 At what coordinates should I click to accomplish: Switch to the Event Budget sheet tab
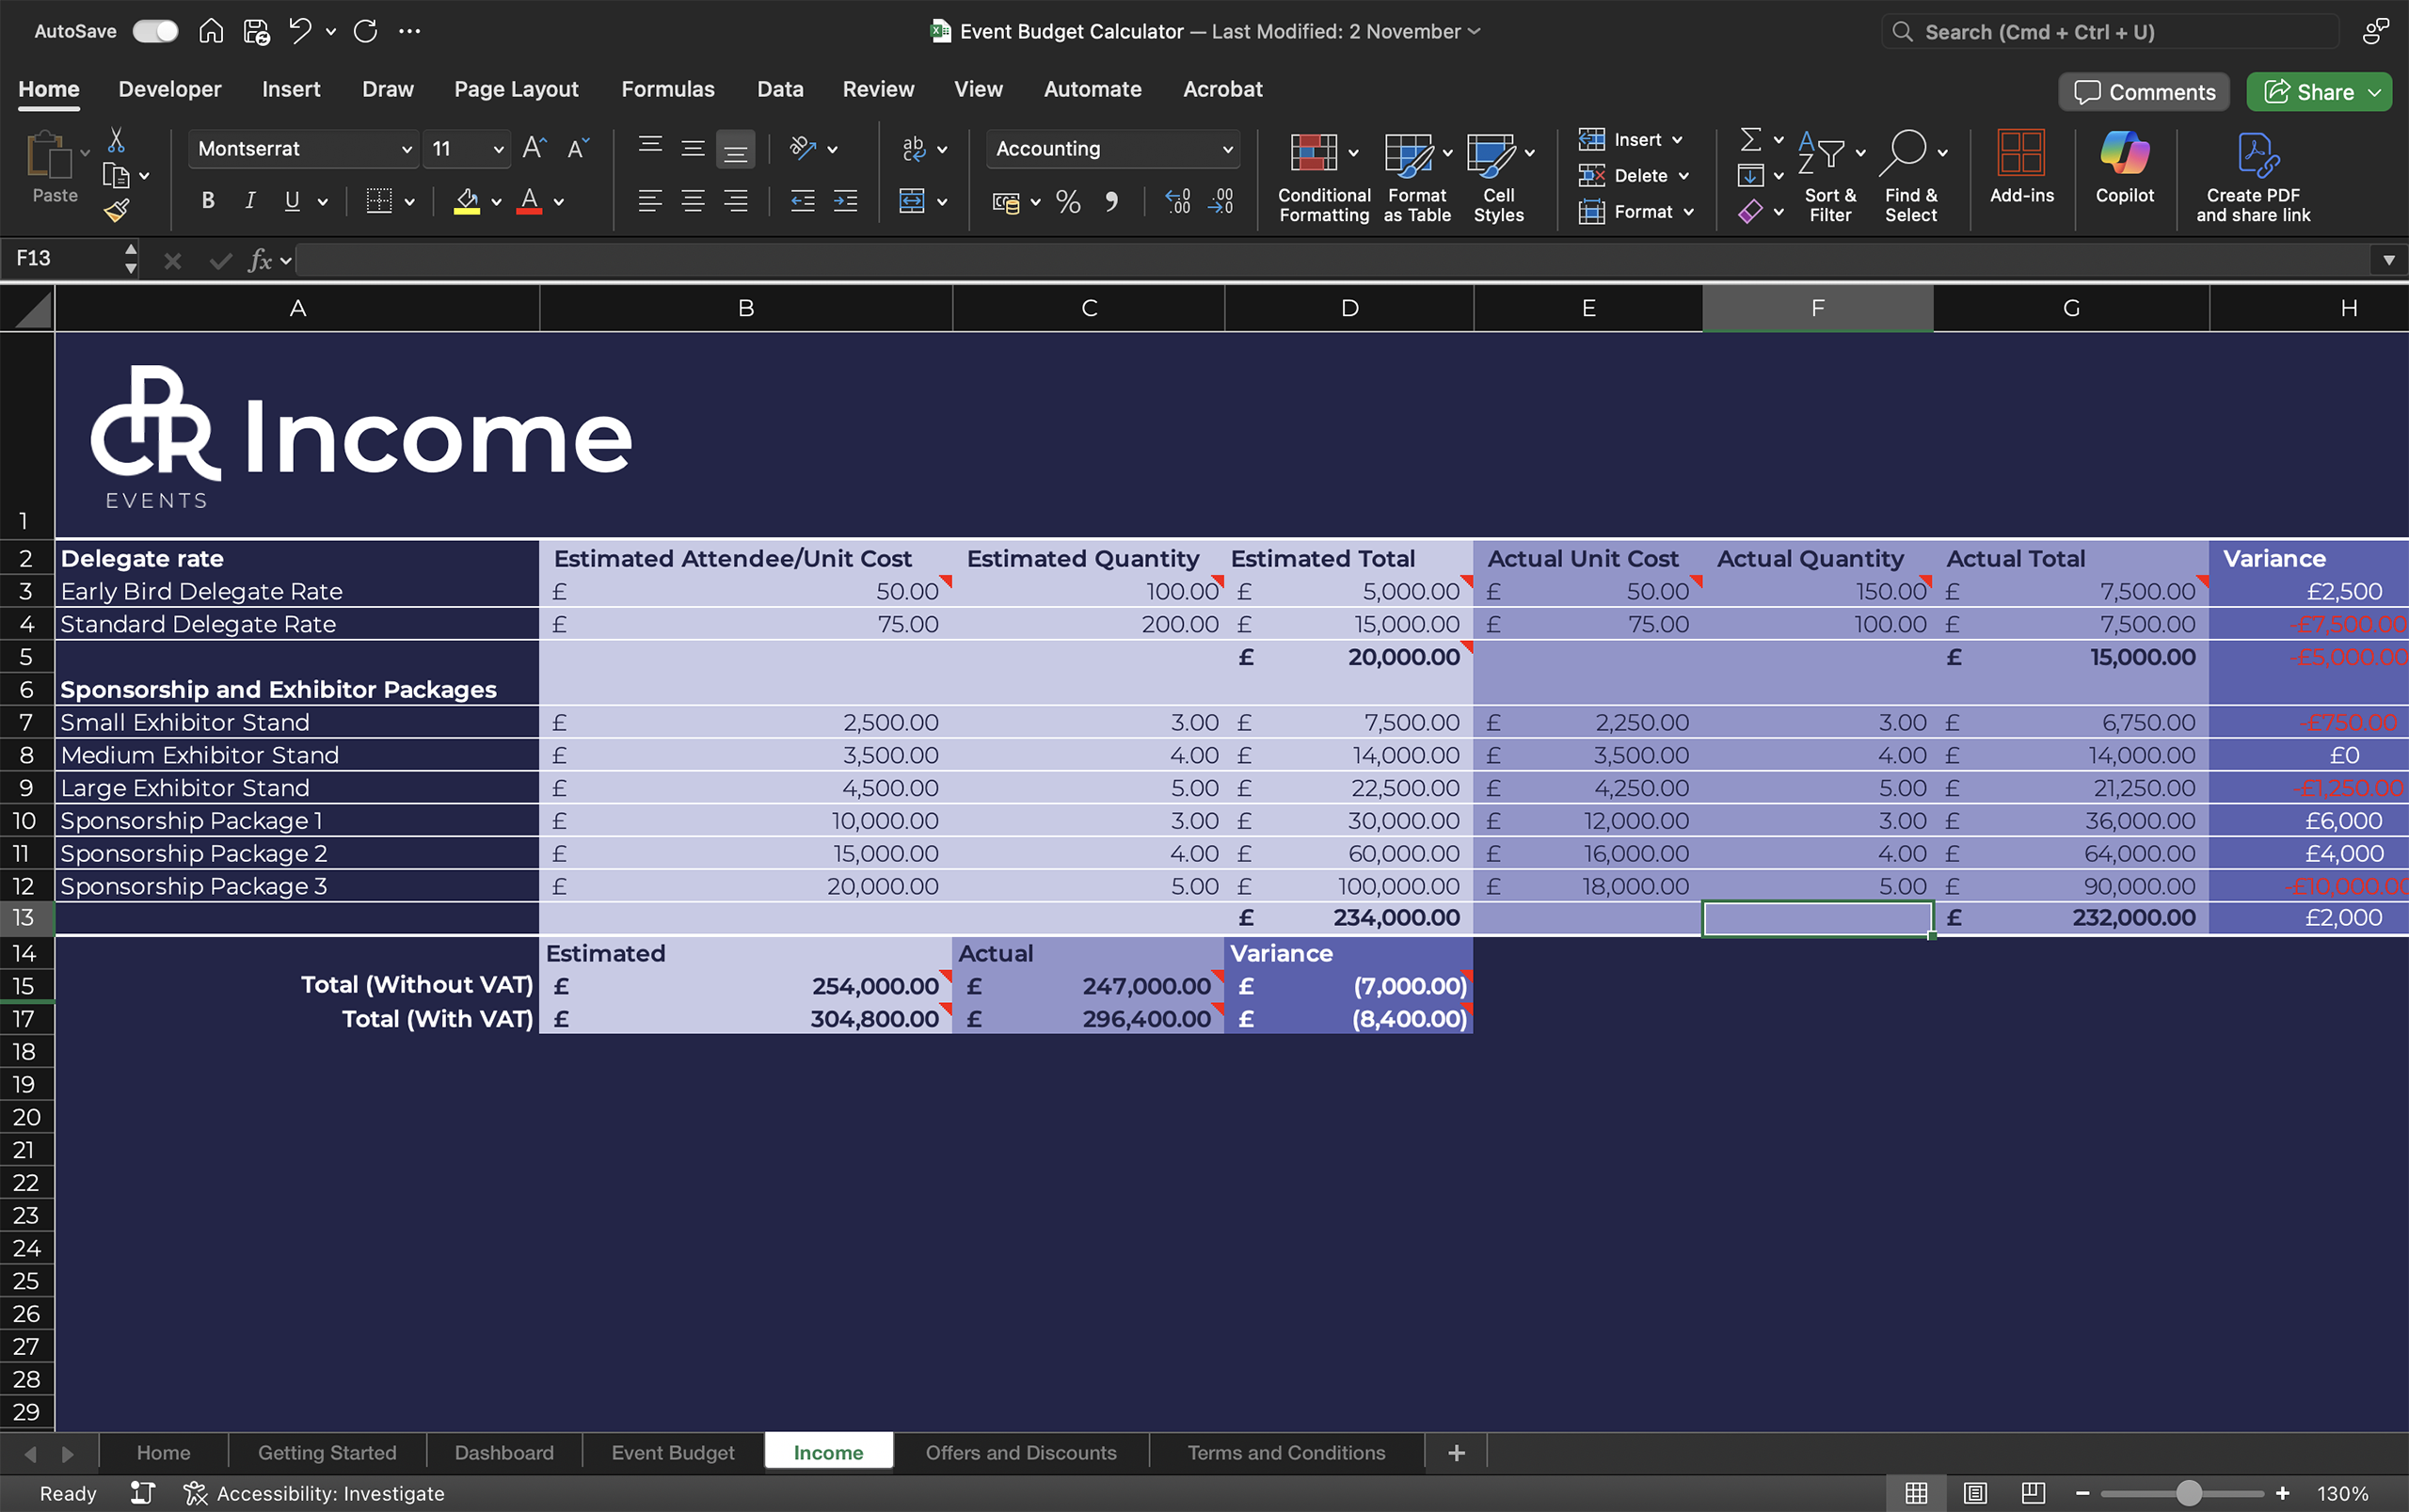[x=672, y=1452]
